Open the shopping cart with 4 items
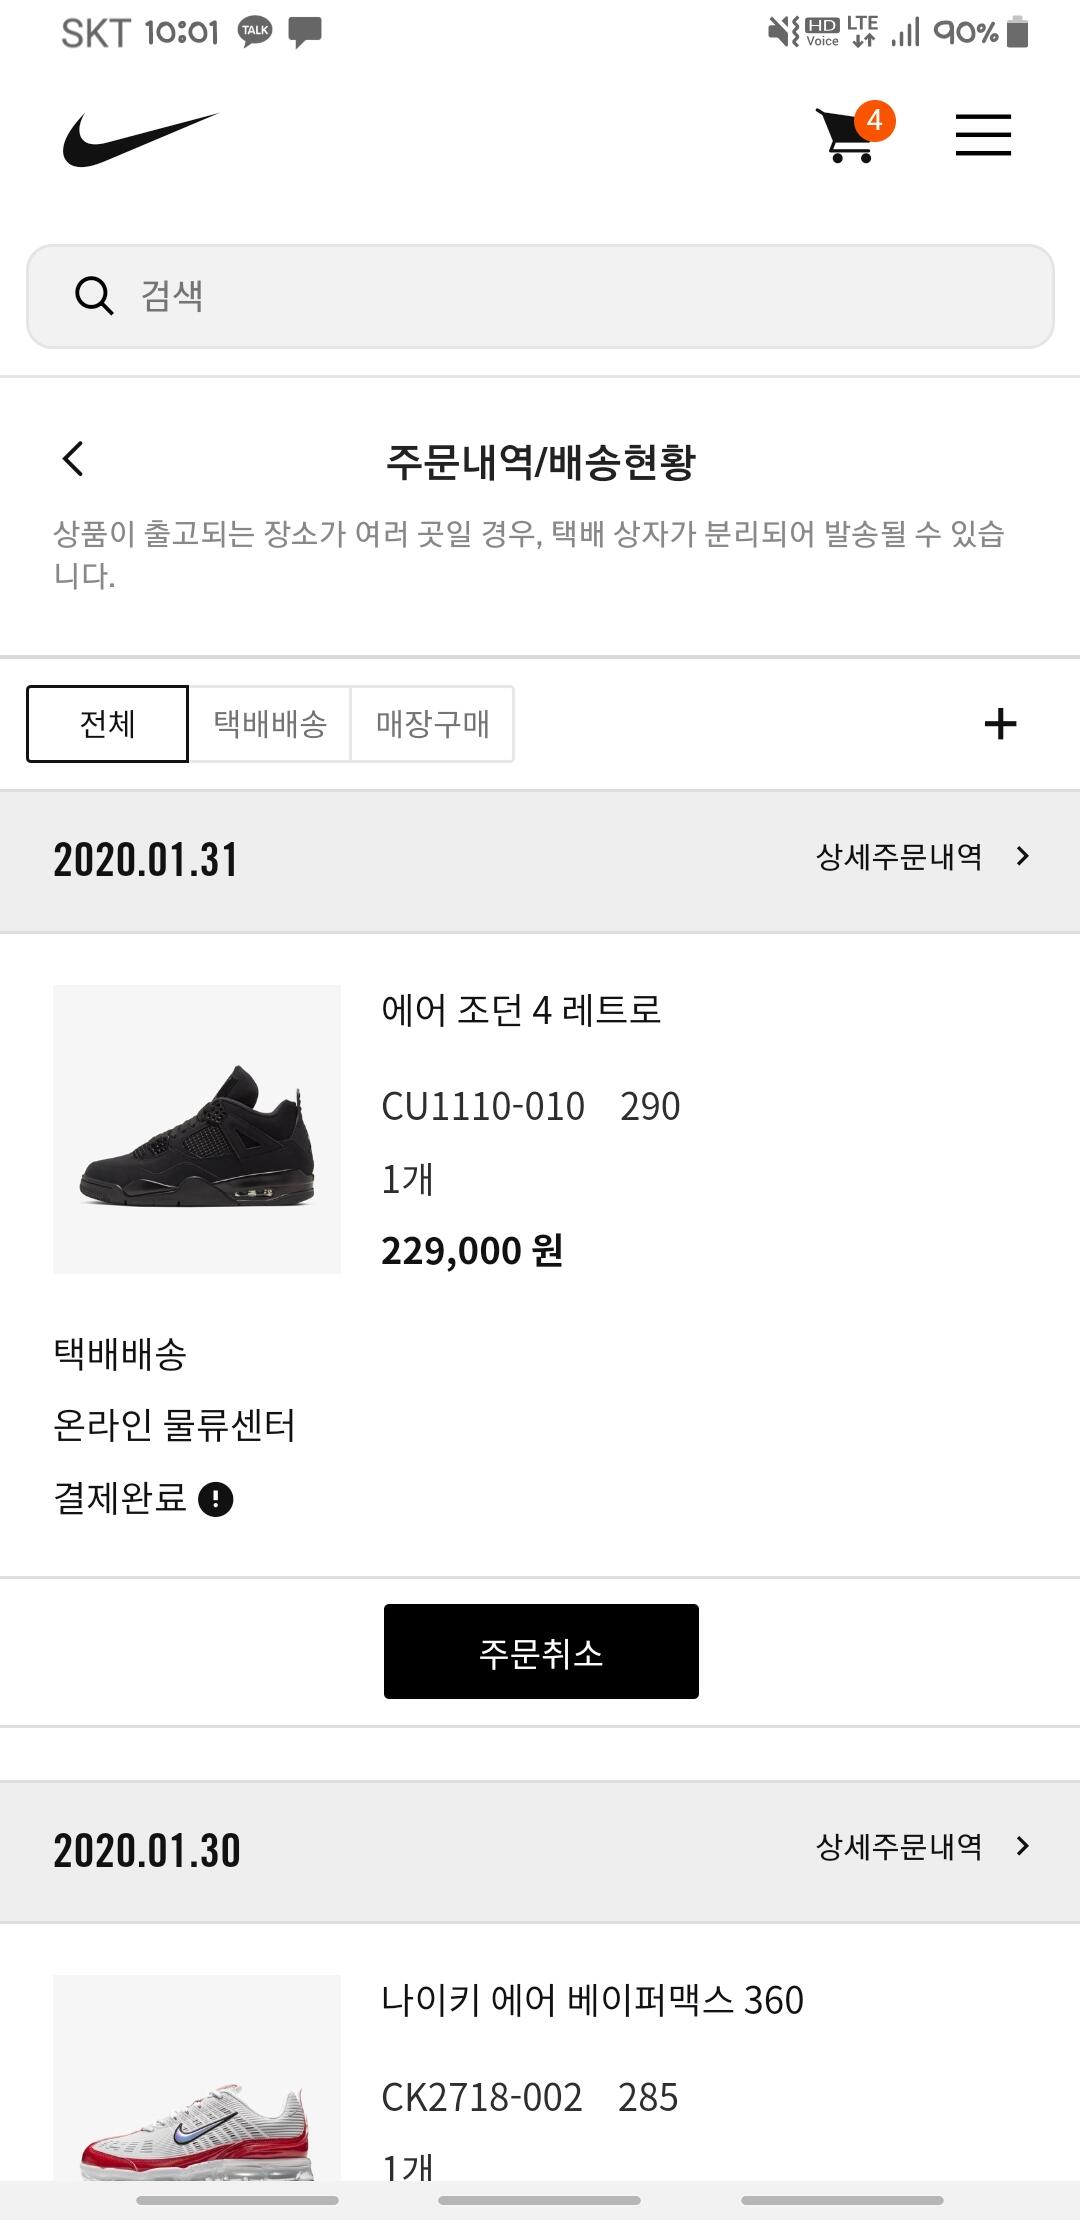1080x2220 pixels. 850,135
